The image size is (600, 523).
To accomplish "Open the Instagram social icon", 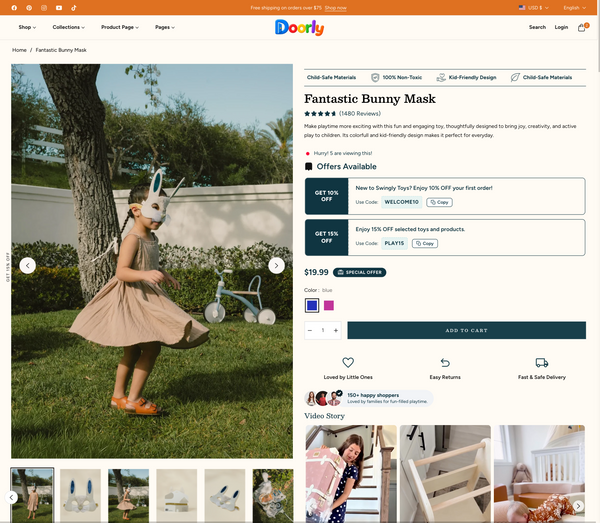I will tap(44, 8).
